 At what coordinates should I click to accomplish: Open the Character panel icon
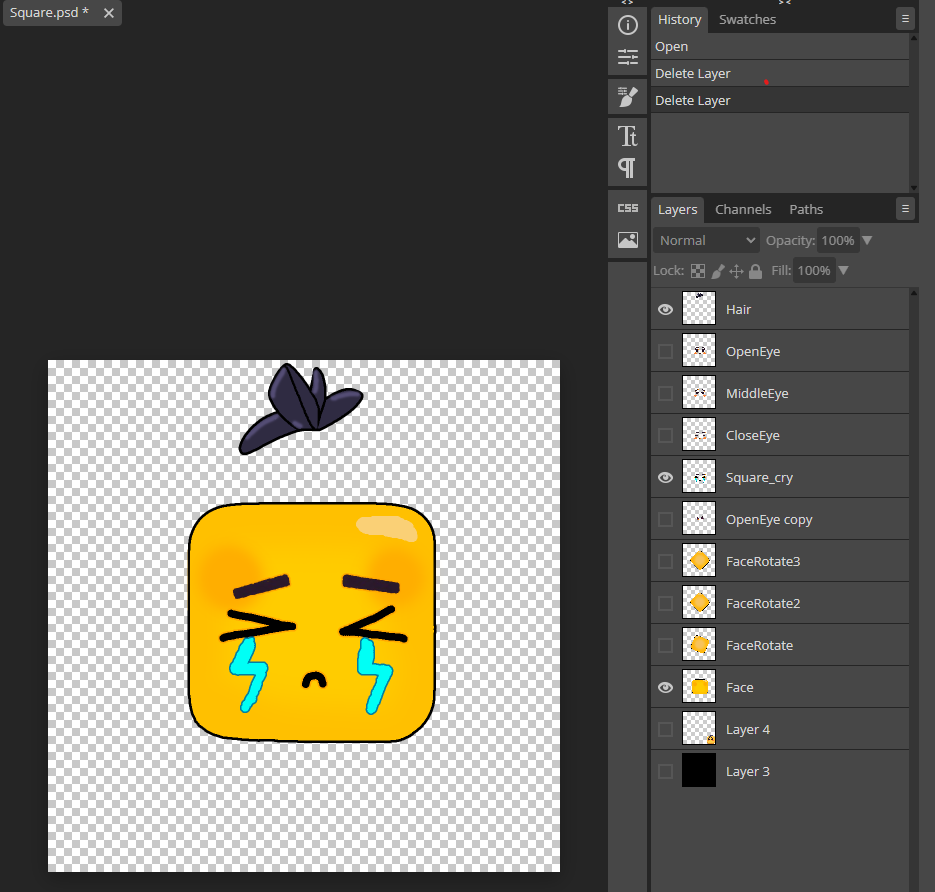pyautogui.click(x=627, y=136)
